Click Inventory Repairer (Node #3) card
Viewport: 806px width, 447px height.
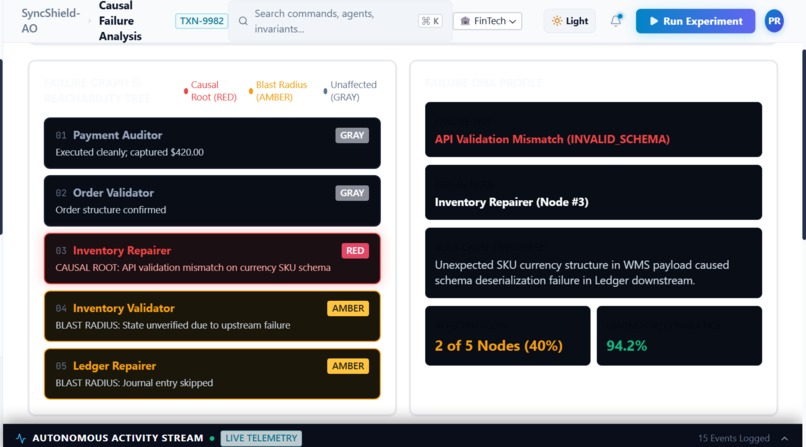point(593,192)
